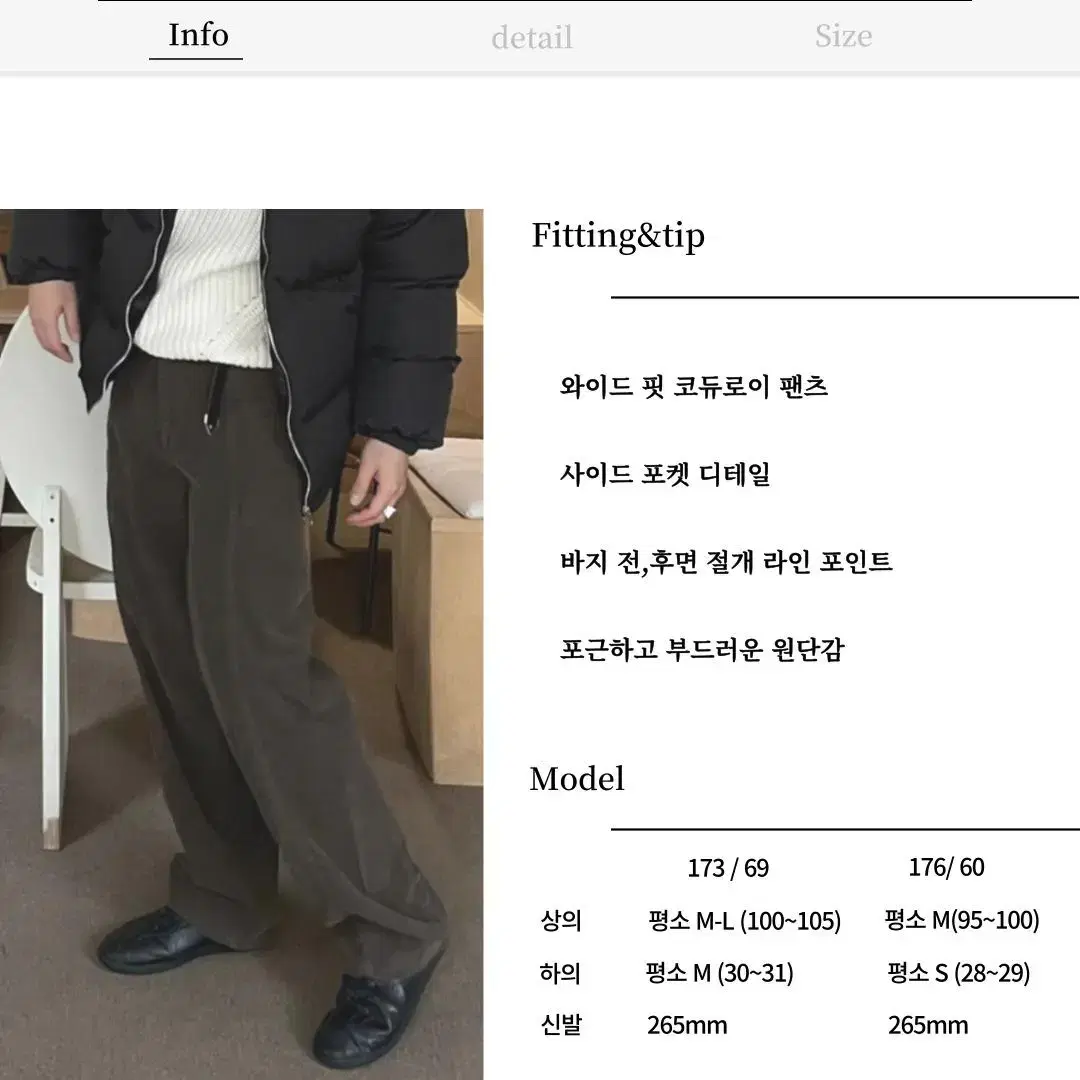1080x1080 pixels.
Task: Click the 176/ 60 model measurement
Action: pyautogui.click(x=946, y=867)
